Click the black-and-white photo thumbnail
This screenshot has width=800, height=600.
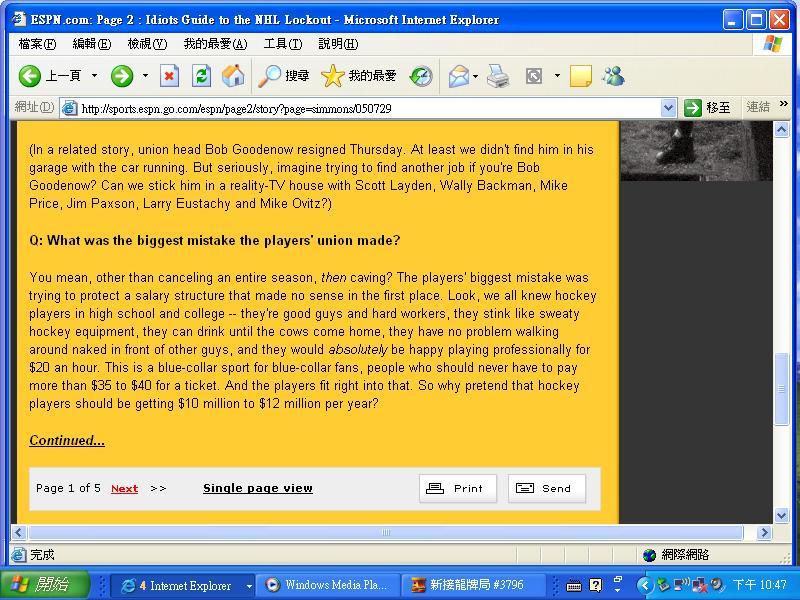point(696,151)
